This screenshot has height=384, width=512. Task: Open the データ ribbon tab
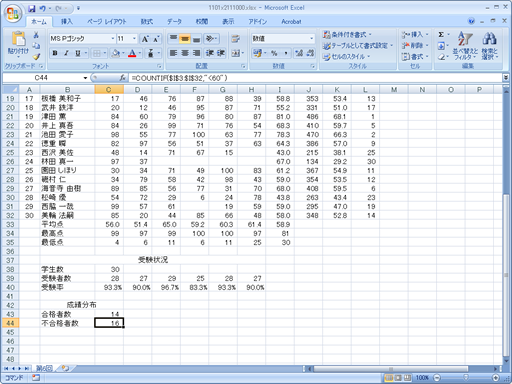174,22
